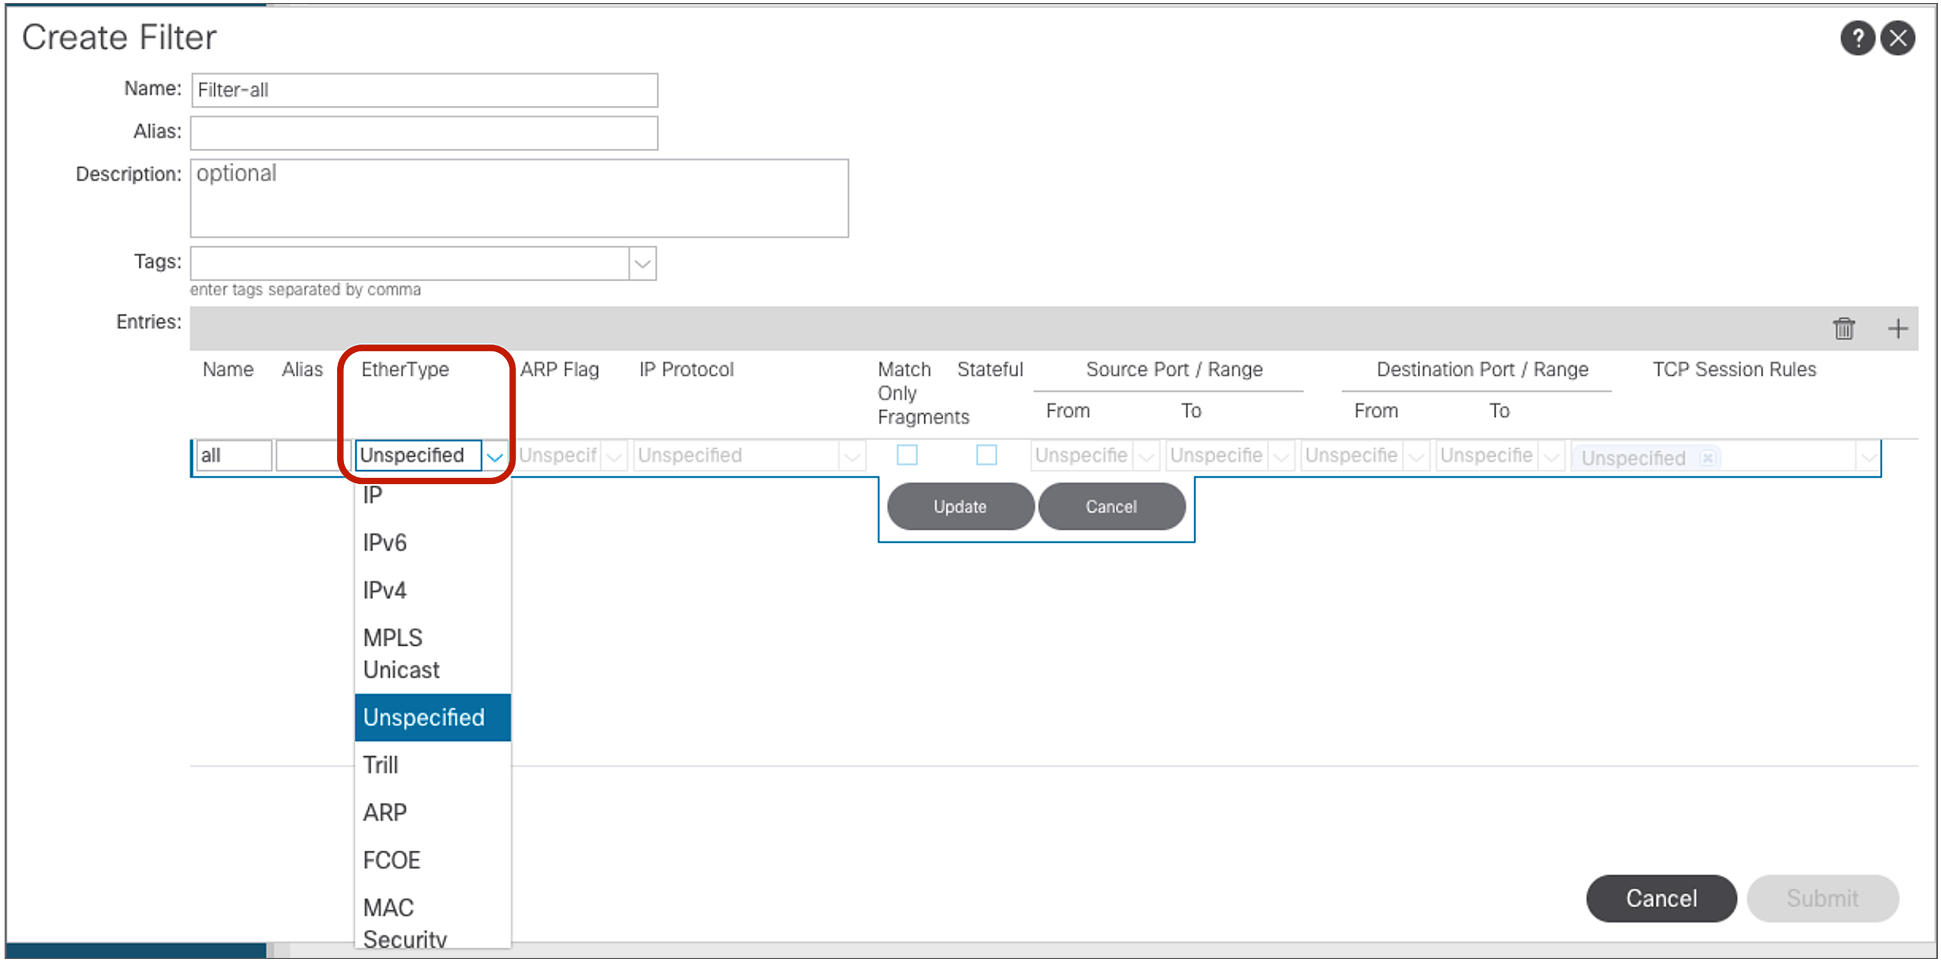Open help via the question mark icon

click(1858, 37)
